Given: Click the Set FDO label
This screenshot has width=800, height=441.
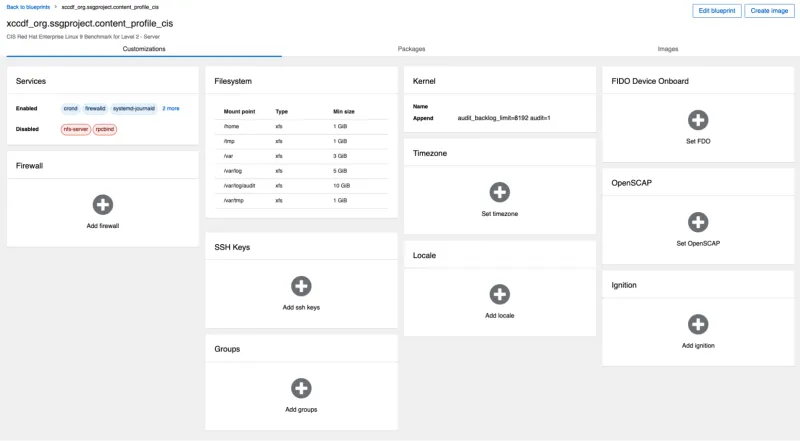Looking at the screenshot, I should coord(698,141).
